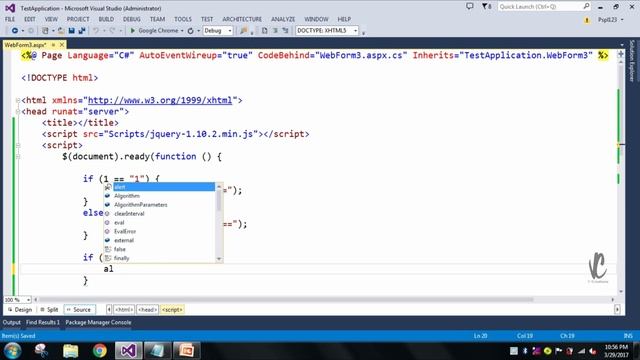Click the tag navigator left arrow button

109,310
